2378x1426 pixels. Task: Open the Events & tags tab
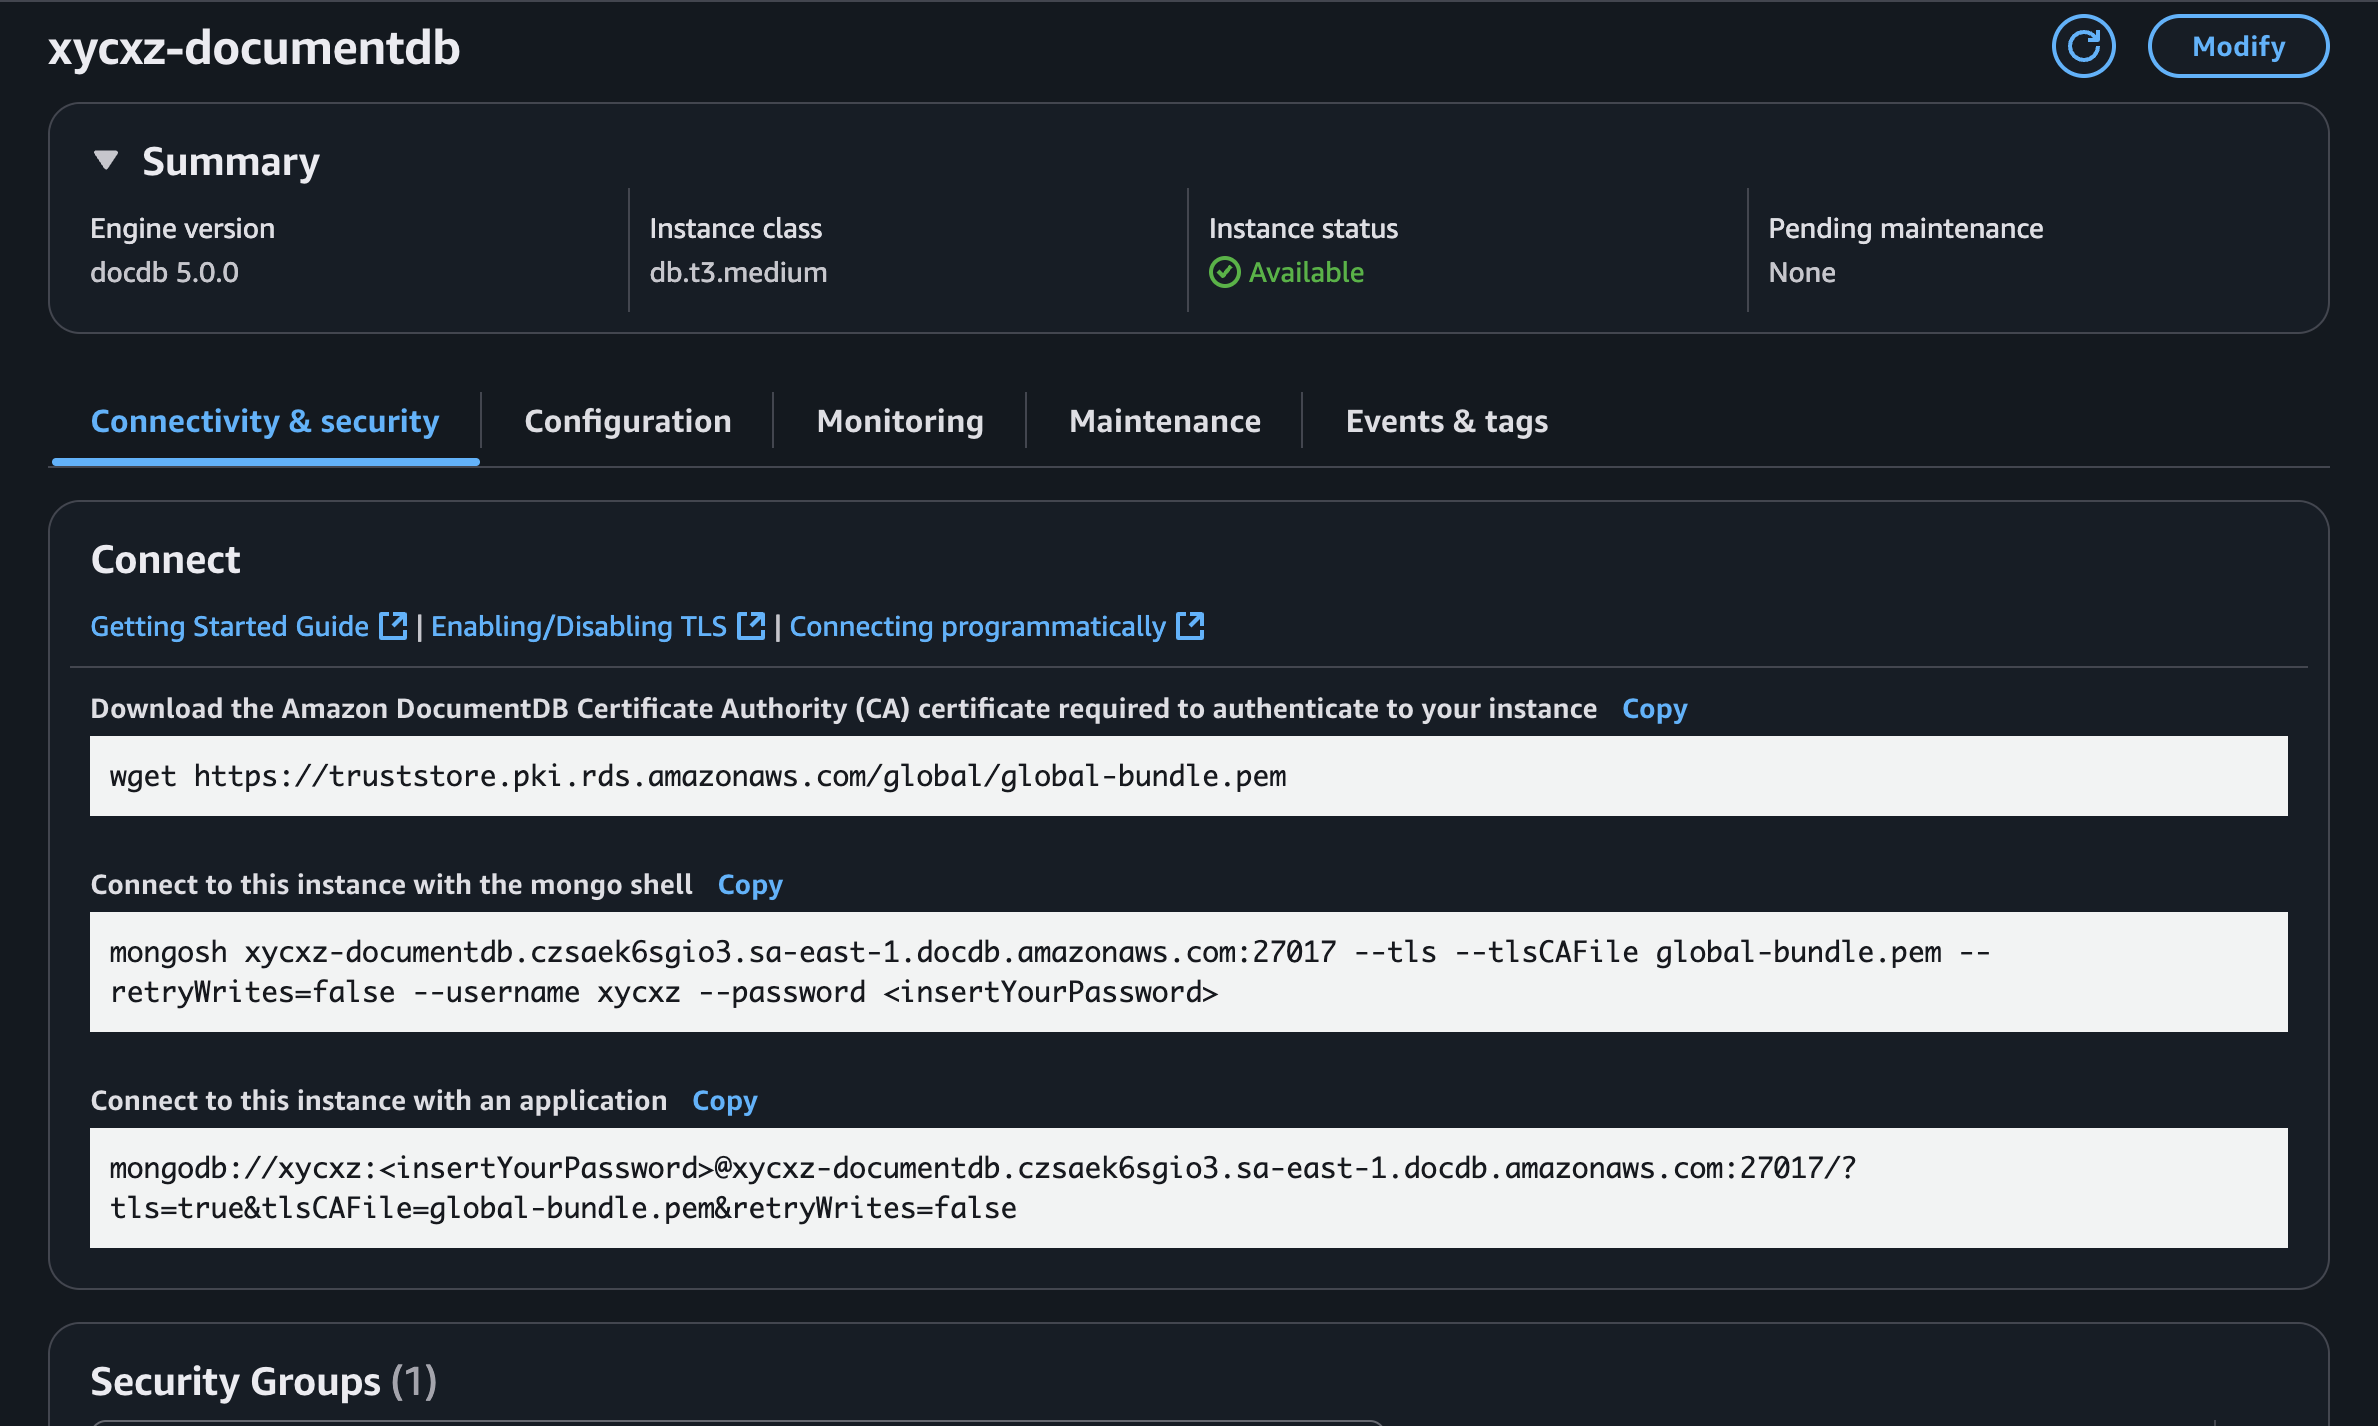tap(1446, 421)
